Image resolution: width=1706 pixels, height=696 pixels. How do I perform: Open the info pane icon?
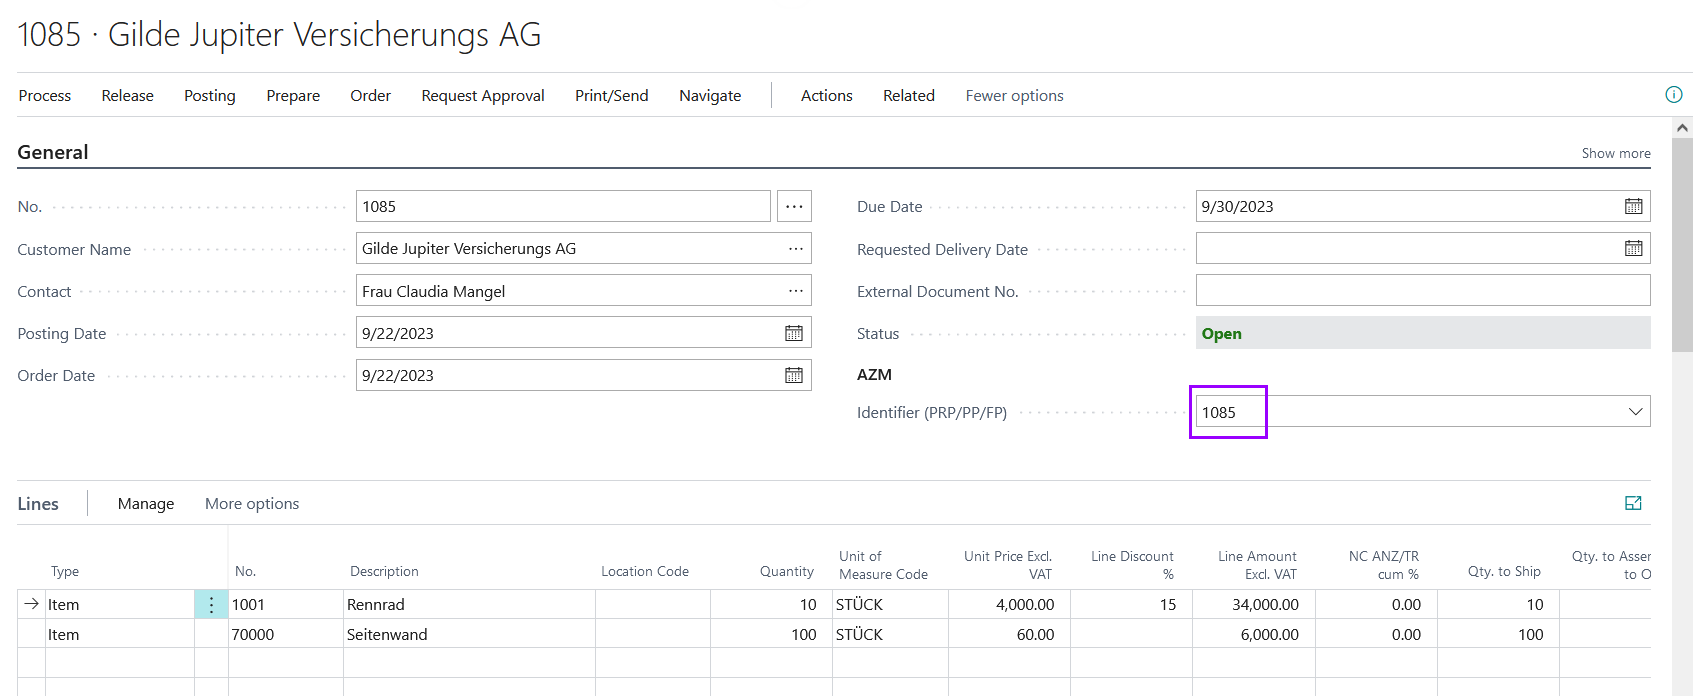coord(1673,95)
